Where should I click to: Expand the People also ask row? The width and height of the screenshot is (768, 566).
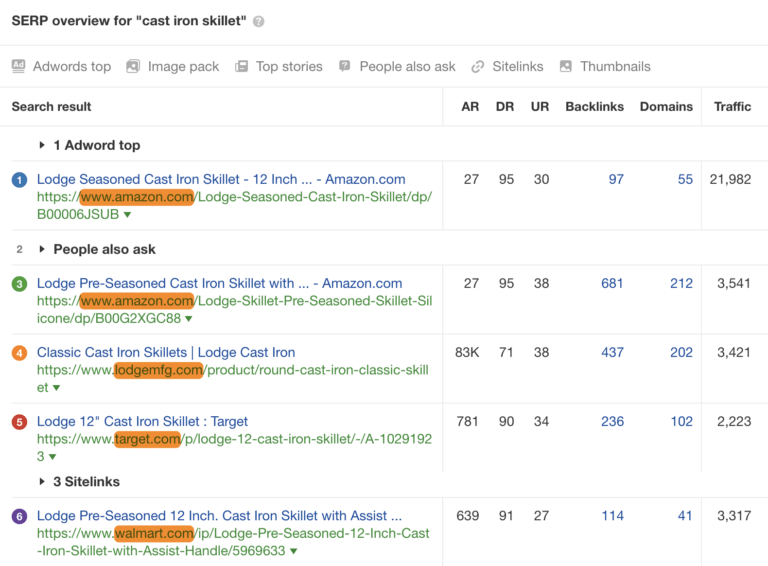(42, 249)
